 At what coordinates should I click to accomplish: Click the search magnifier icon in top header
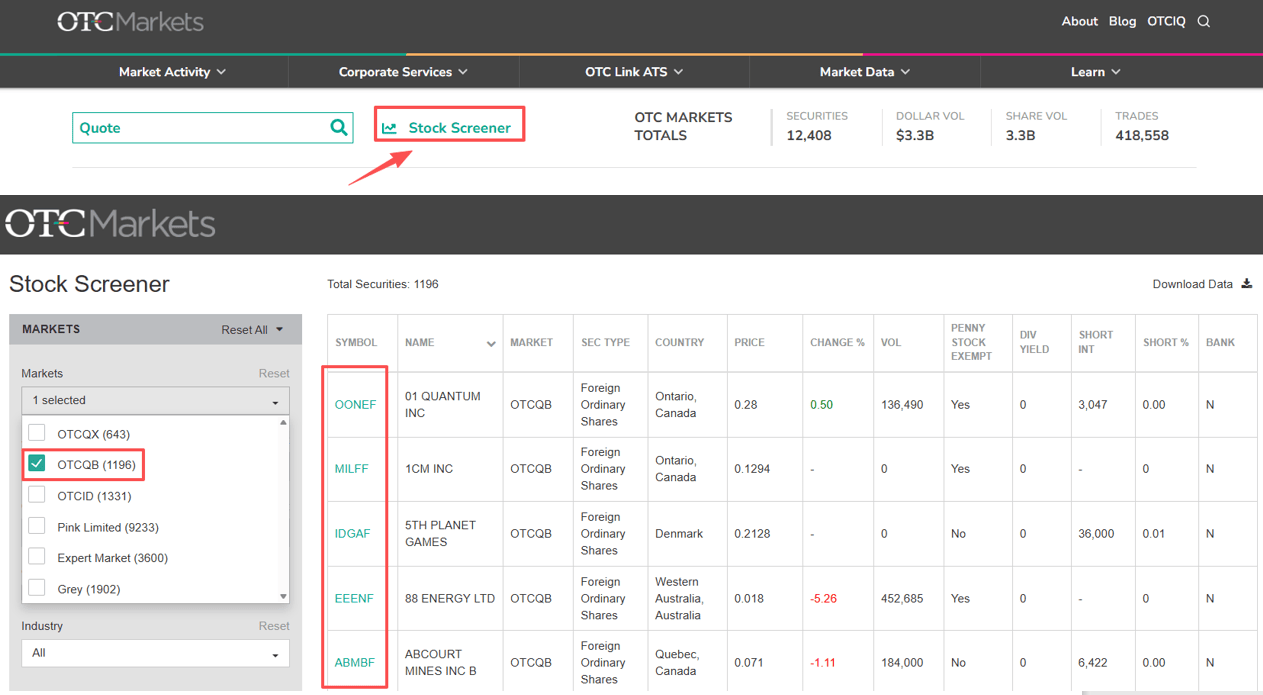pos(1204,21)
